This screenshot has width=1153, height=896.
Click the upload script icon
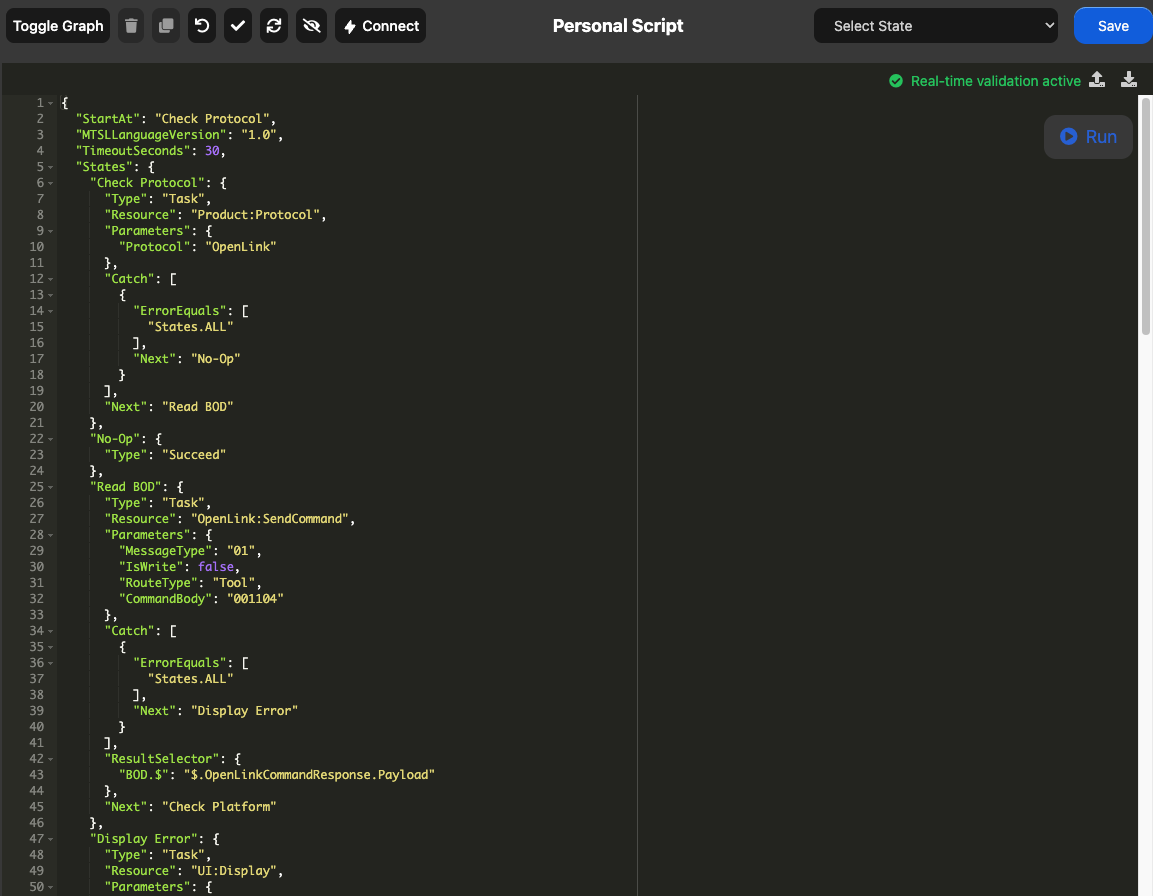pyautogui.click(x=1097, y=79)
